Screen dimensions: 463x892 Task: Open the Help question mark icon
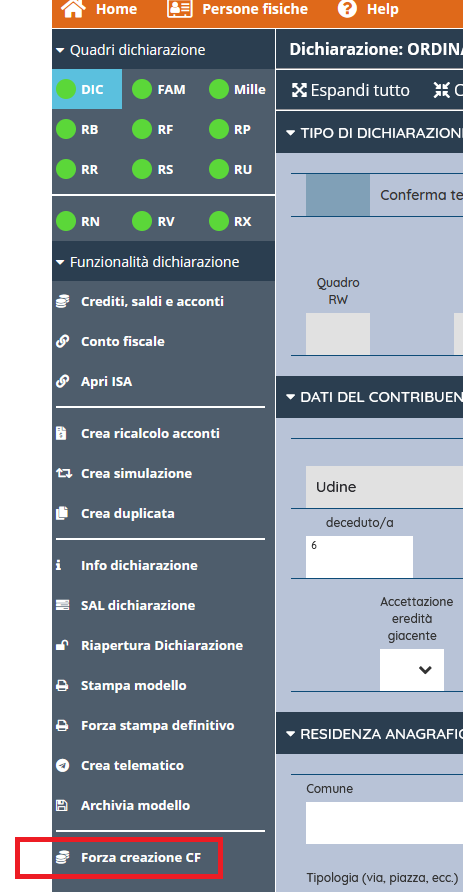pos(347,9)
